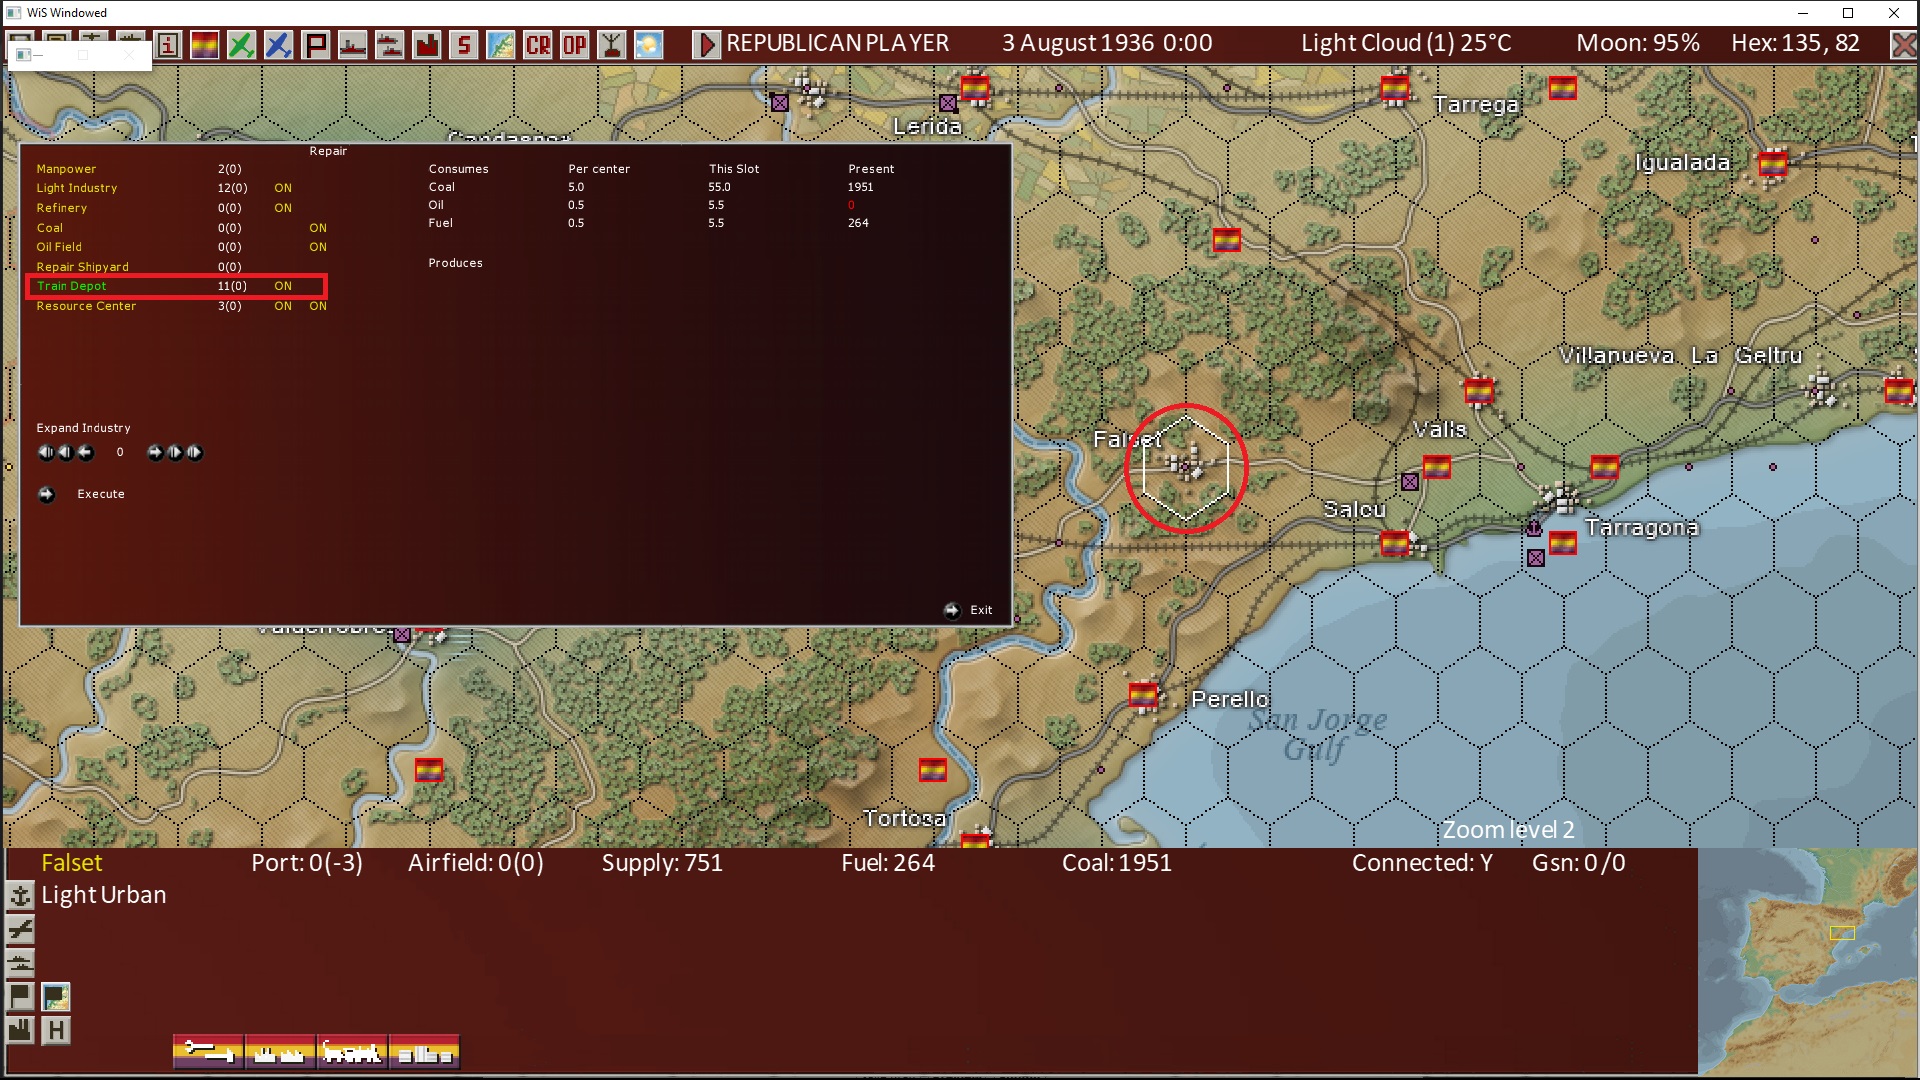This screenshot has width=1920, height=1080.
Task: Open the info toolbar icon
Action: pyautogui.click(x=168, y=45)
